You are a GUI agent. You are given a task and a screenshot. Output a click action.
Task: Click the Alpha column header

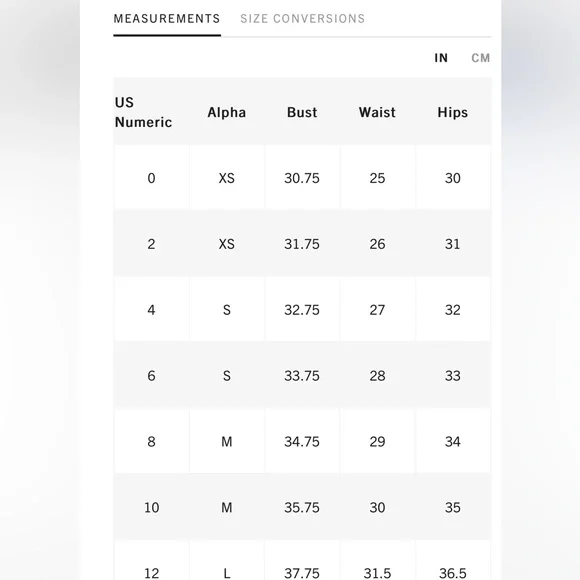226,112
